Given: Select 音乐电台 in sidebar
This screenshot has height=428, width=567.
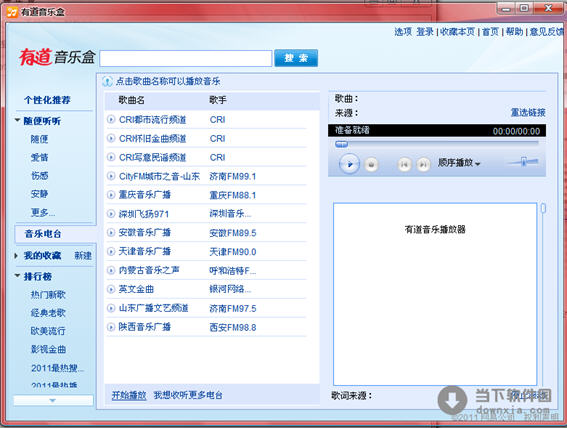Looking at the screenshot, I should (x=43, y=234).
